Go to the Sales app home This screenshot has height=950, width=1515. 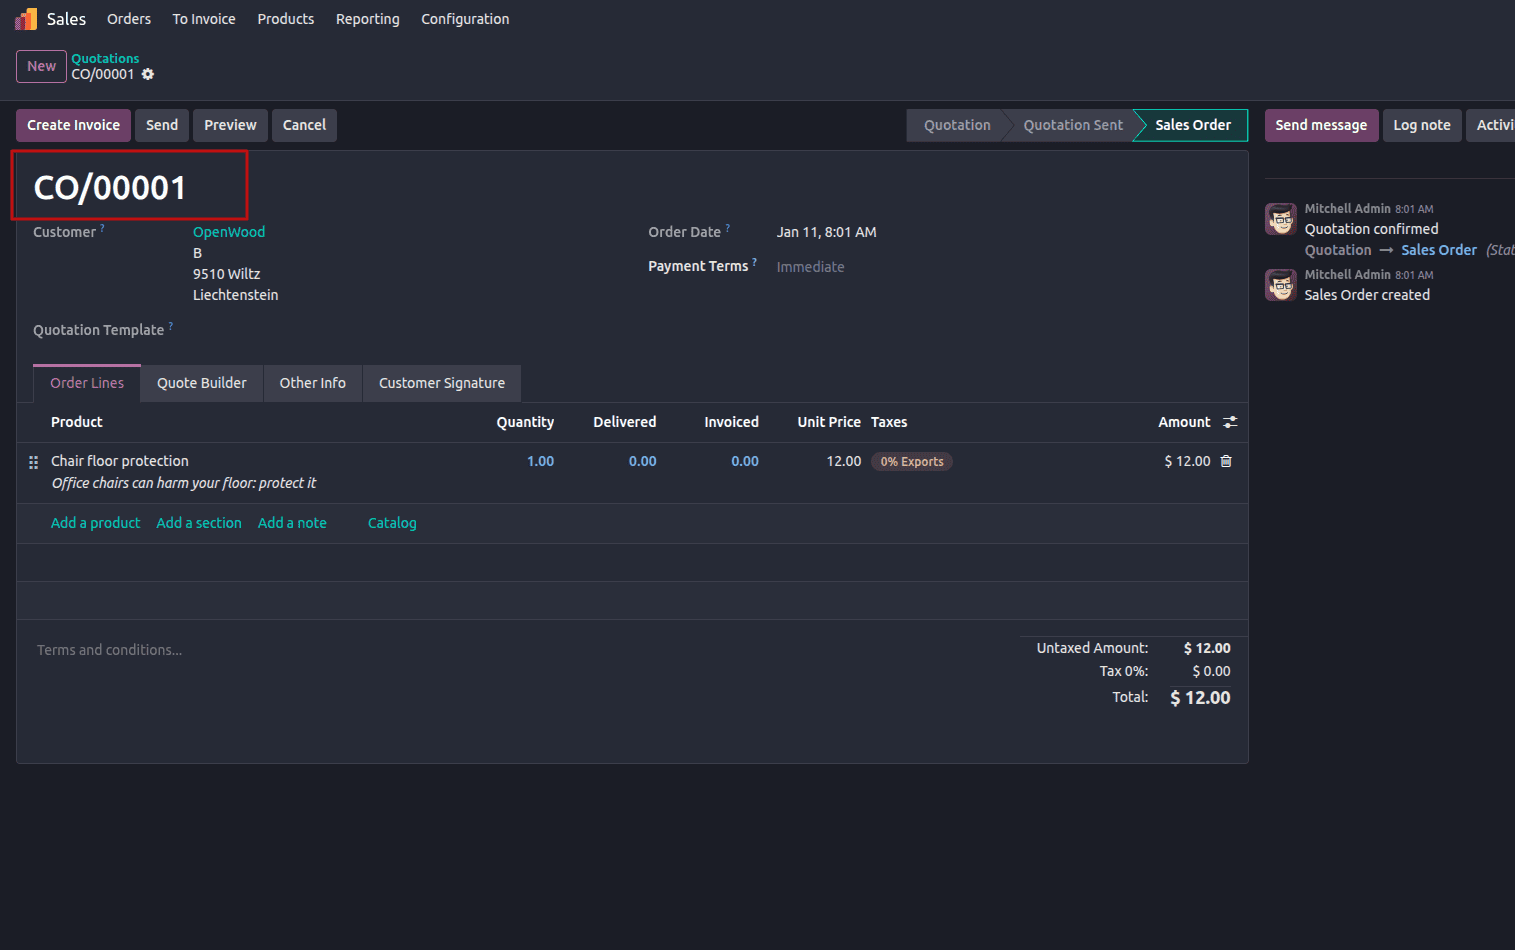pyautogui.click(x=66, y=19)
